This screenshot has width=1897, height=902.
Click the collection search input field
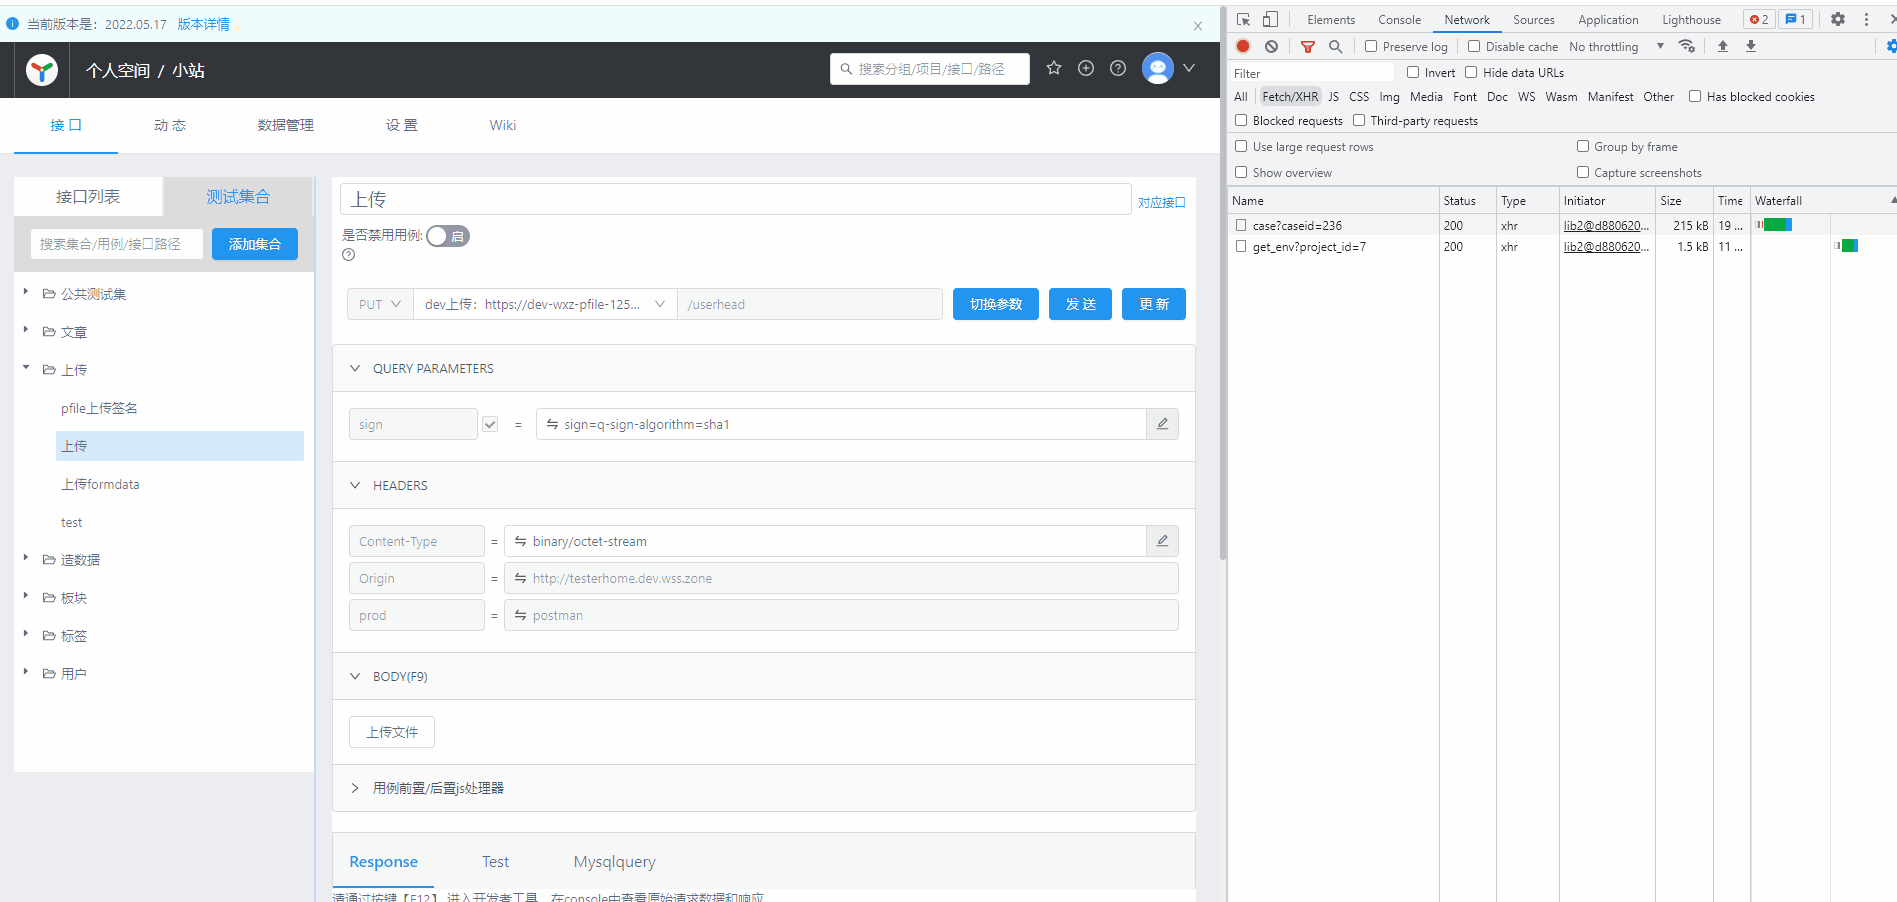pyautogui.click(x=117, y=244)
